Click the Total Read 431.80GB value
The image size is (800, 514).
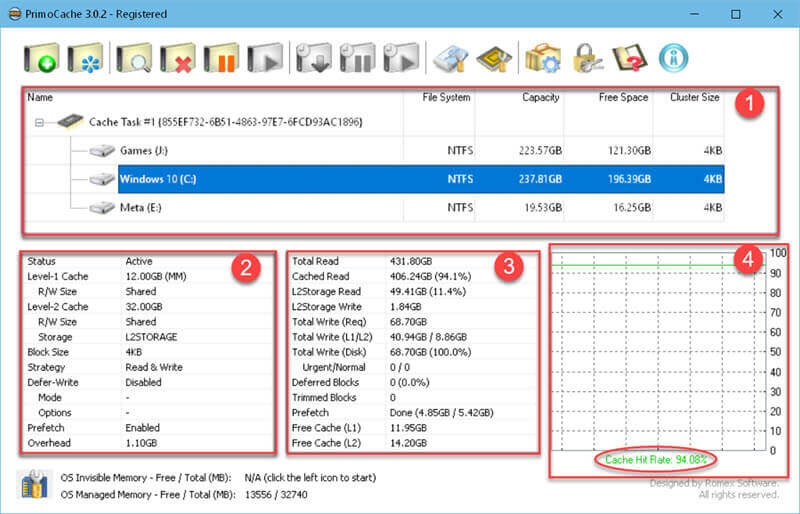411,261
